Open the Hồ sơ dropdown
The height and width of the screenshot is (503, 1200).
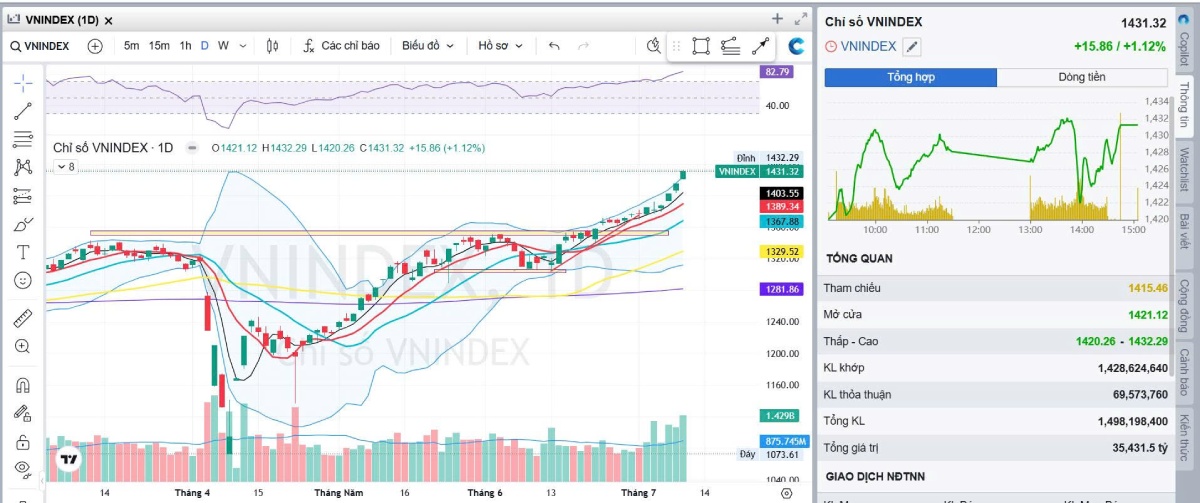tap(501, 45)
